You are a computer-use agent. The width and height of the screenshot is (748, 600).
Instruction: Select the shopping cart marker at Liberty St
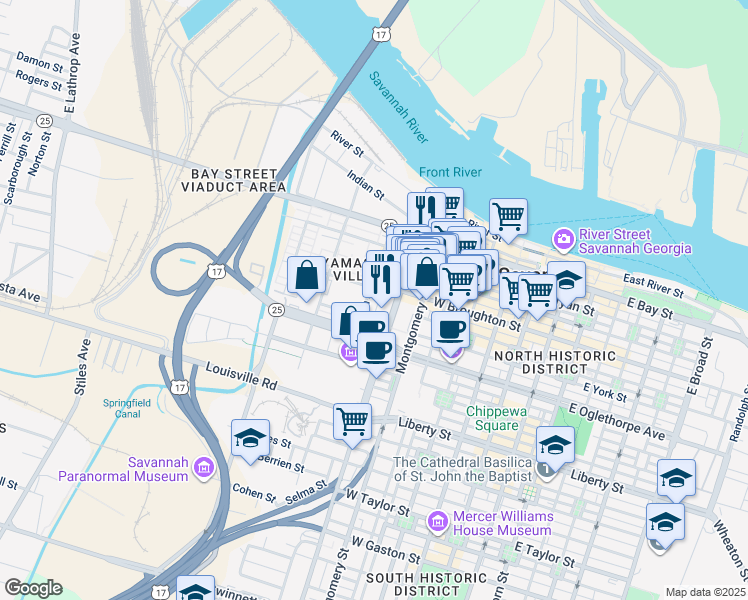353,425
